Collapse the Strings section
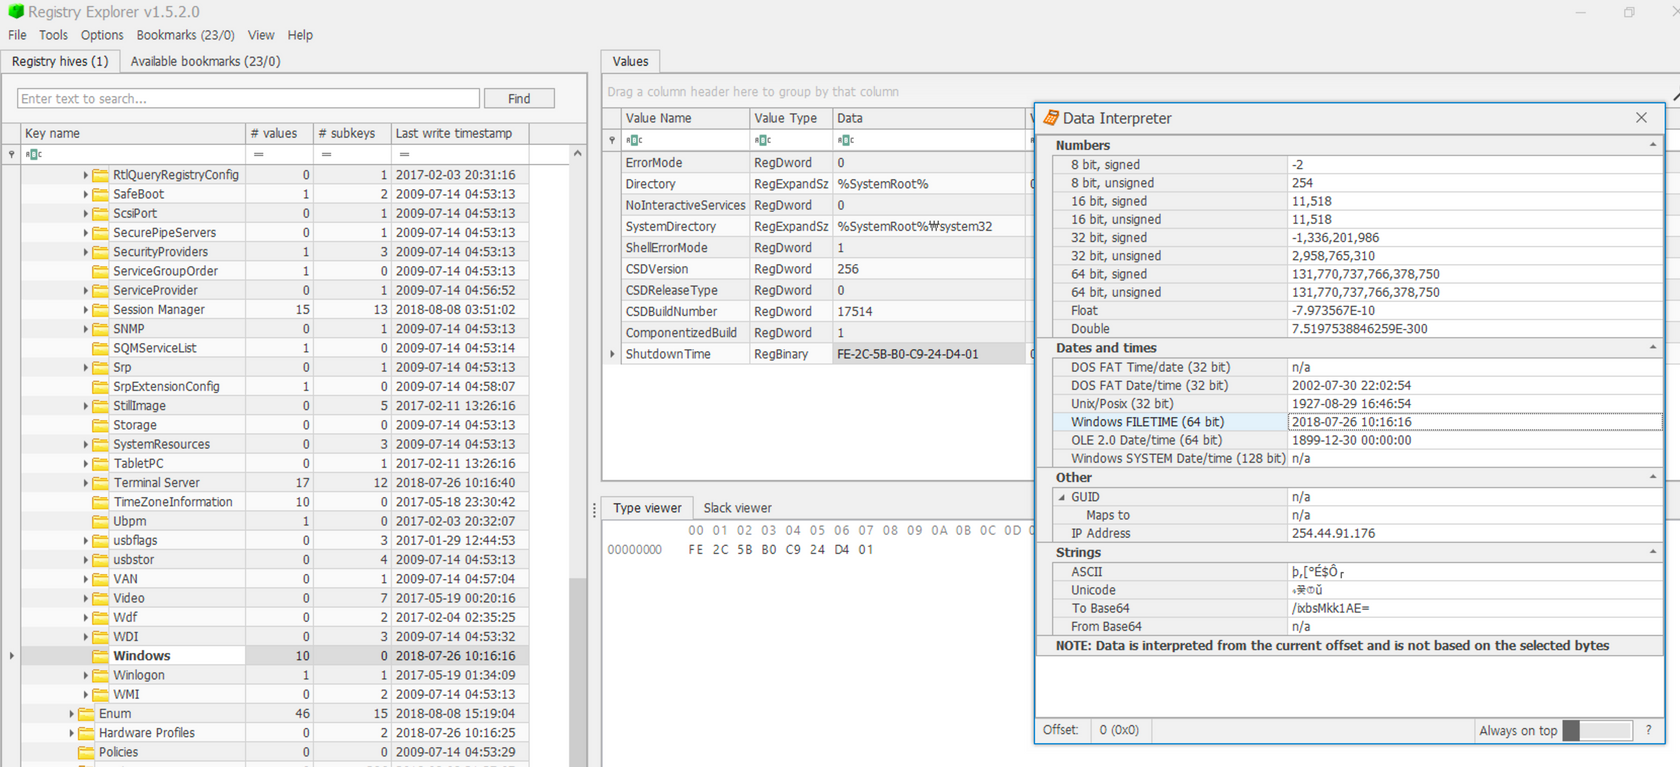1680x767 pixels. click(x=1652, y=552)
